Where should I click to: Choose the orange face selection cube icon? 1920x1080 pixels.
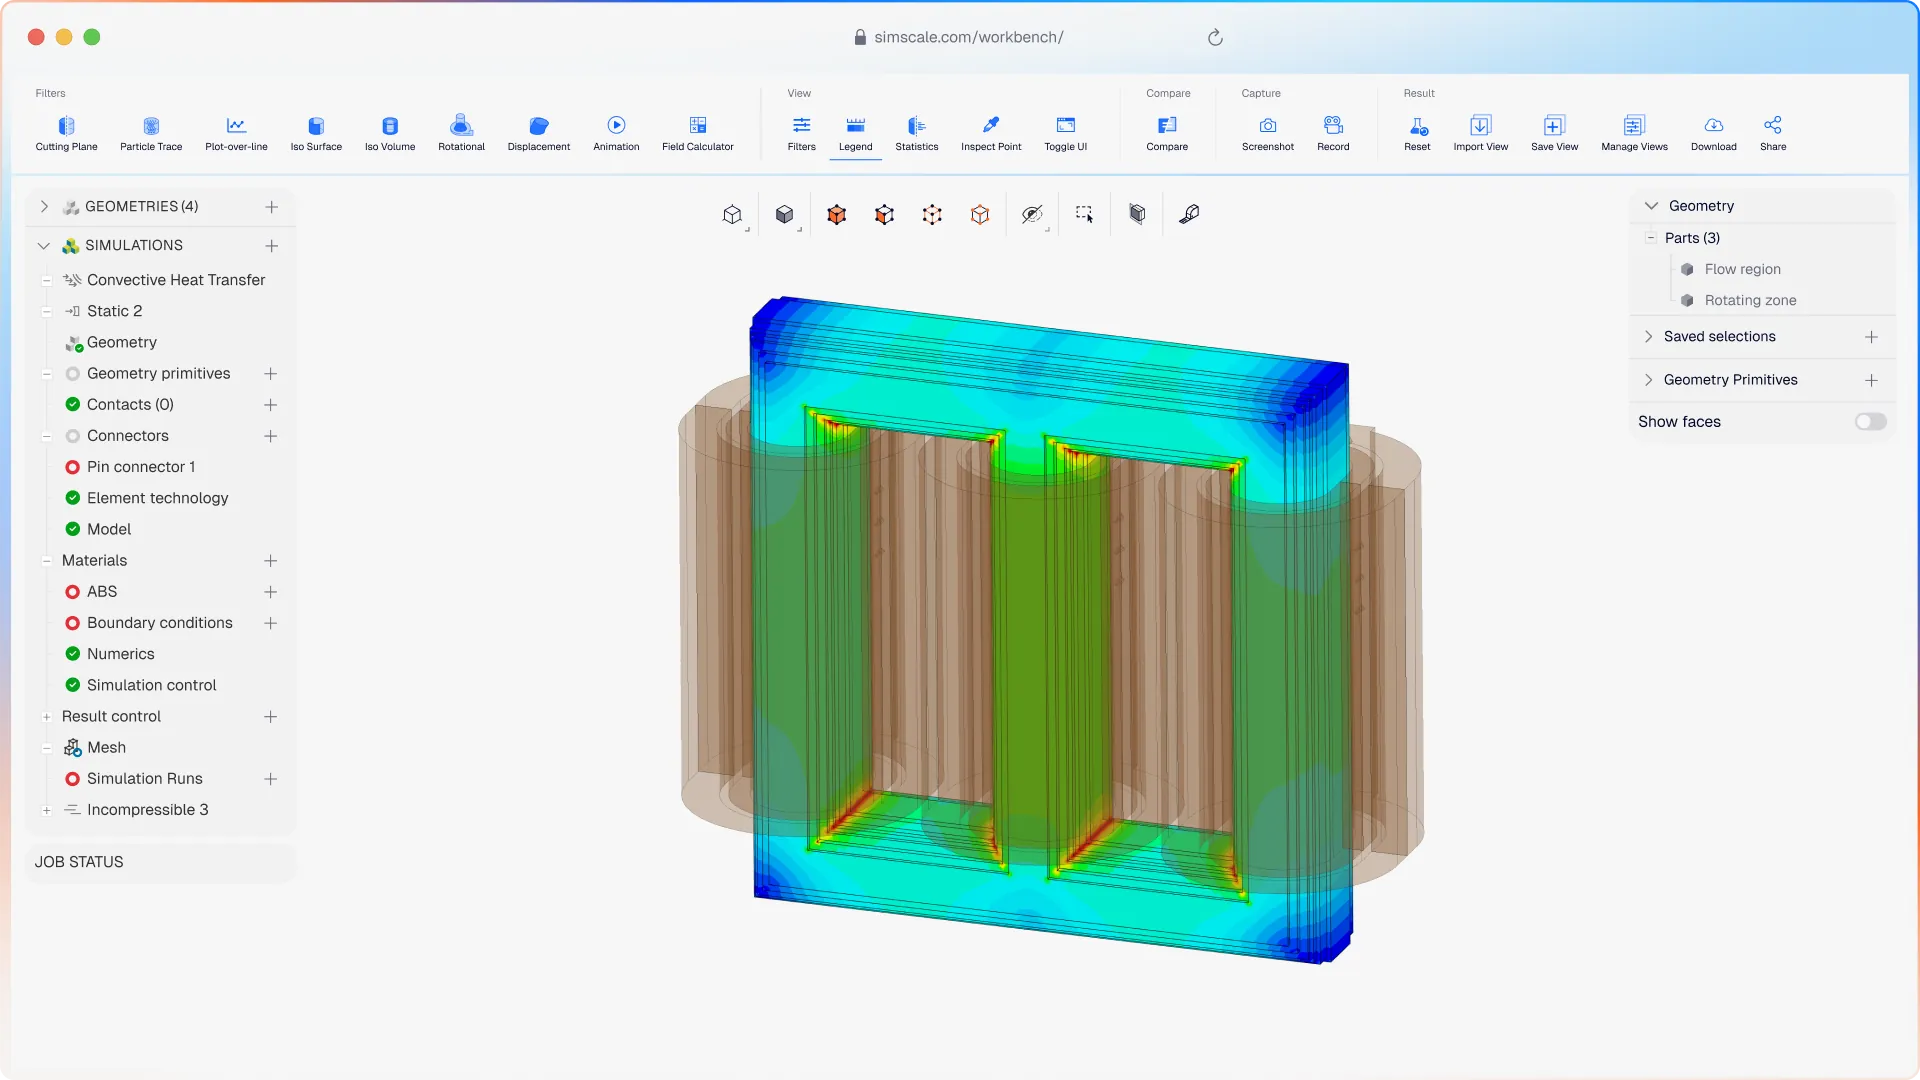(x=837, y=214)
